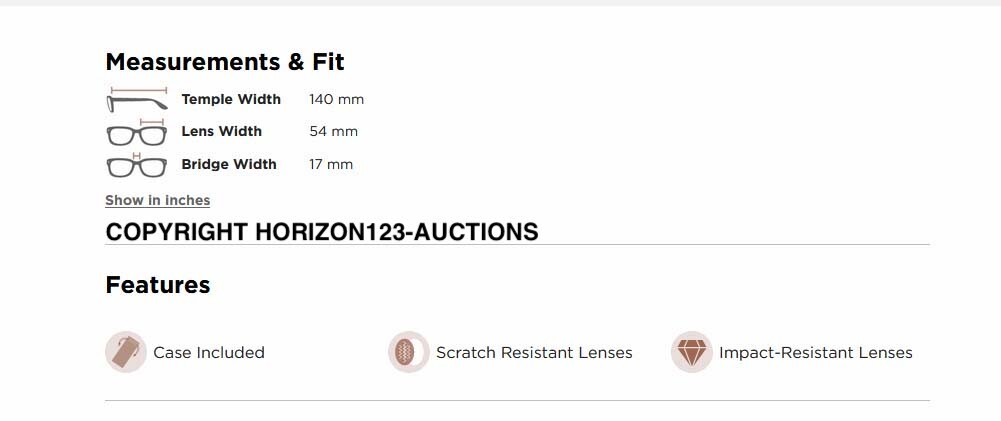
Task: Click the Temple Width glasses side-view icon
Action: pos(136,100)
